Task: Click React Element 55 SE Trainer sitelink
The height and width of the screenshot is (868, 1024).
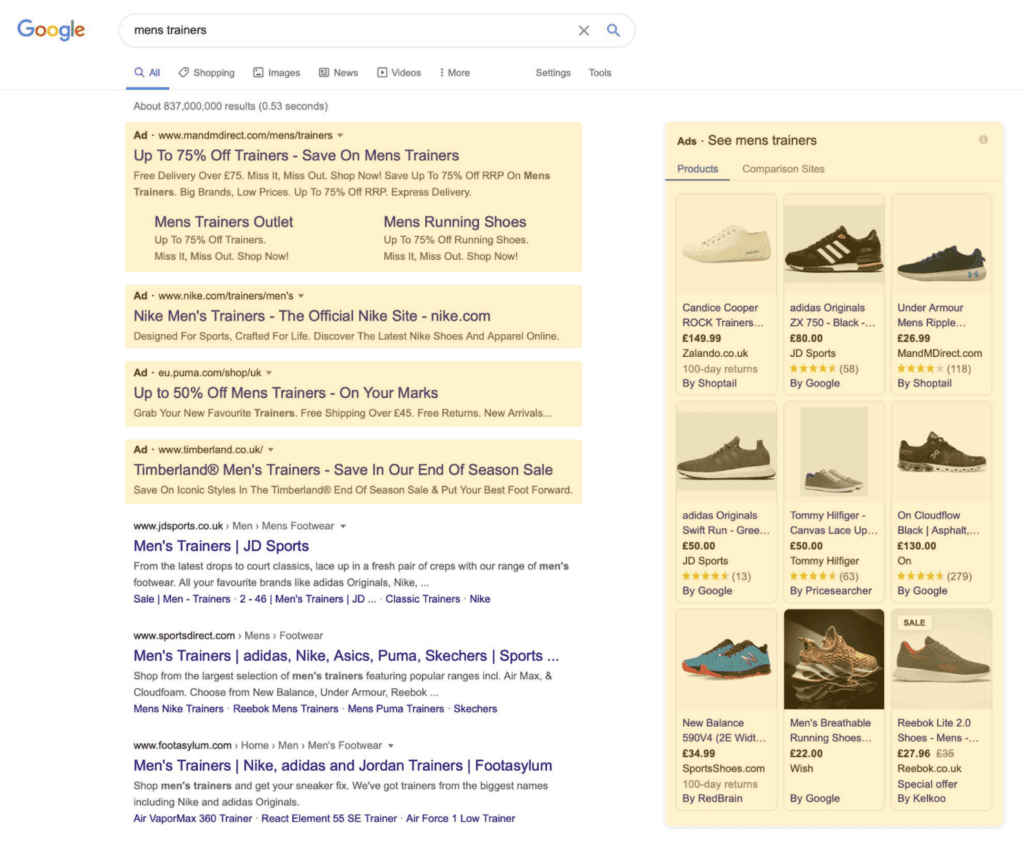Action: [x=329, y=818]
